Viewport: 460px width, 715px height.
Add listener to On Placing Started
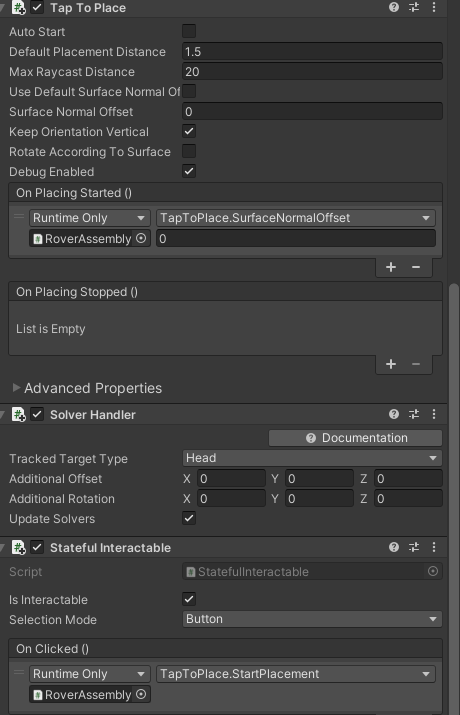coord(391,267)
